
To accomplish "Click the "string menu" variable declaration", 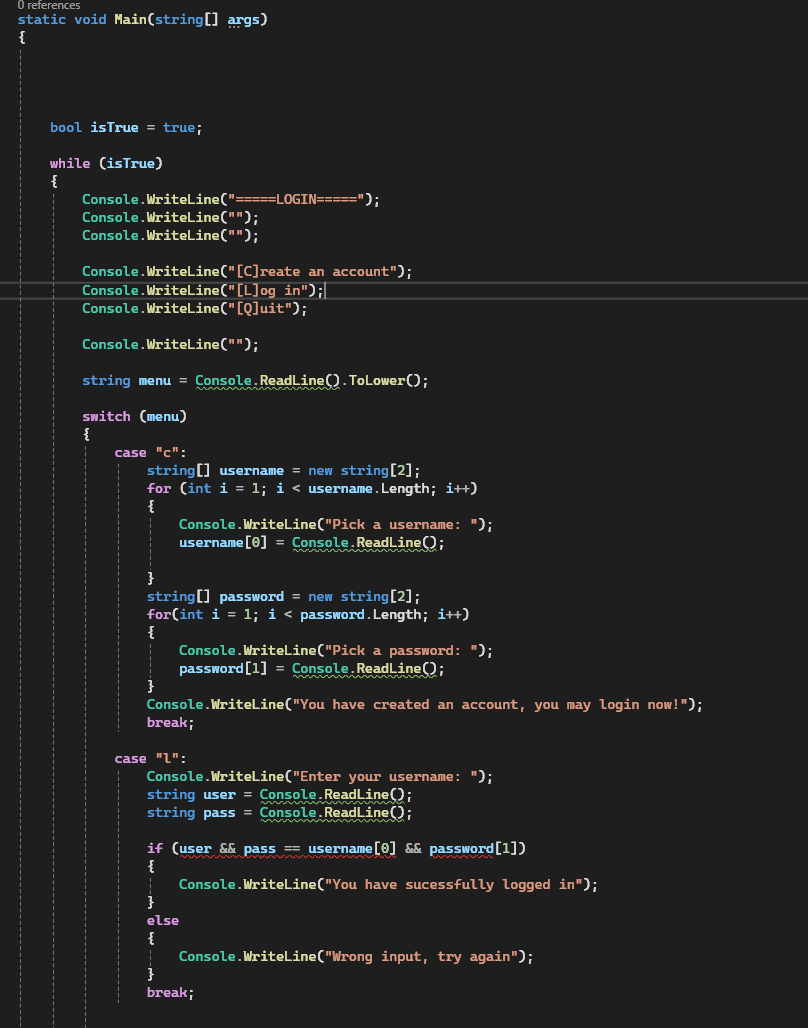I will [x=127, y=381].
